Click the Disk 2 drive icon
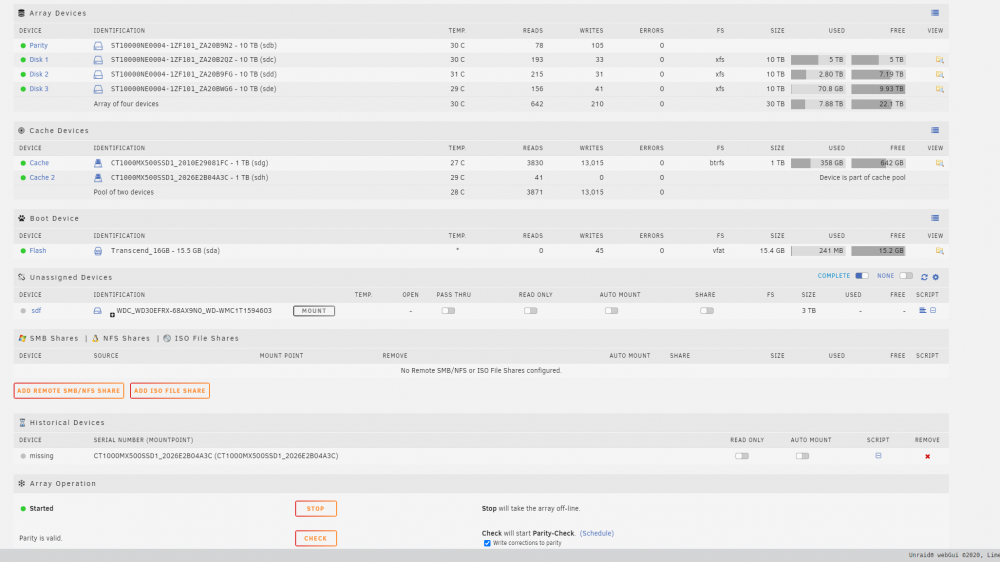This screenshot has height=562, width=1000. tap(98, 75)
